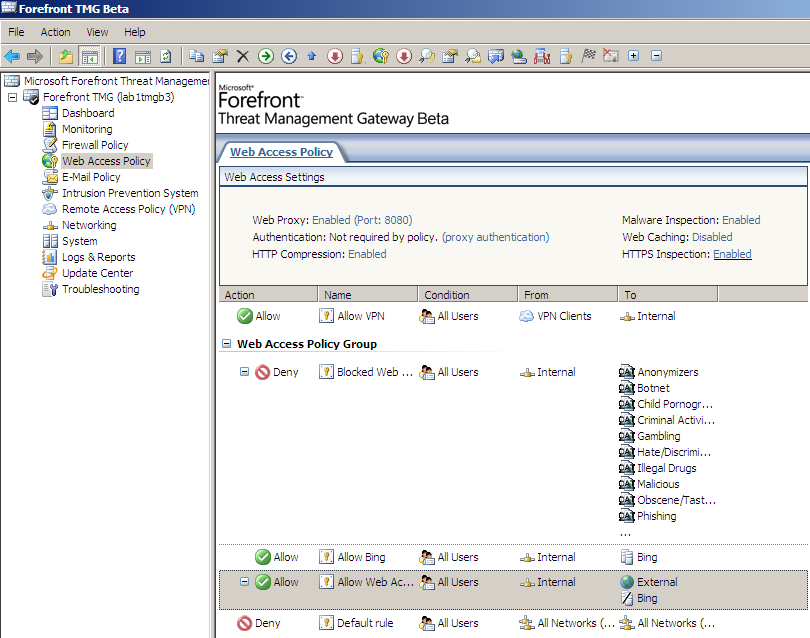810x638 pixels.
Task: Click 'External' destination in Allow Web Access rule
Action: (657, 582)
